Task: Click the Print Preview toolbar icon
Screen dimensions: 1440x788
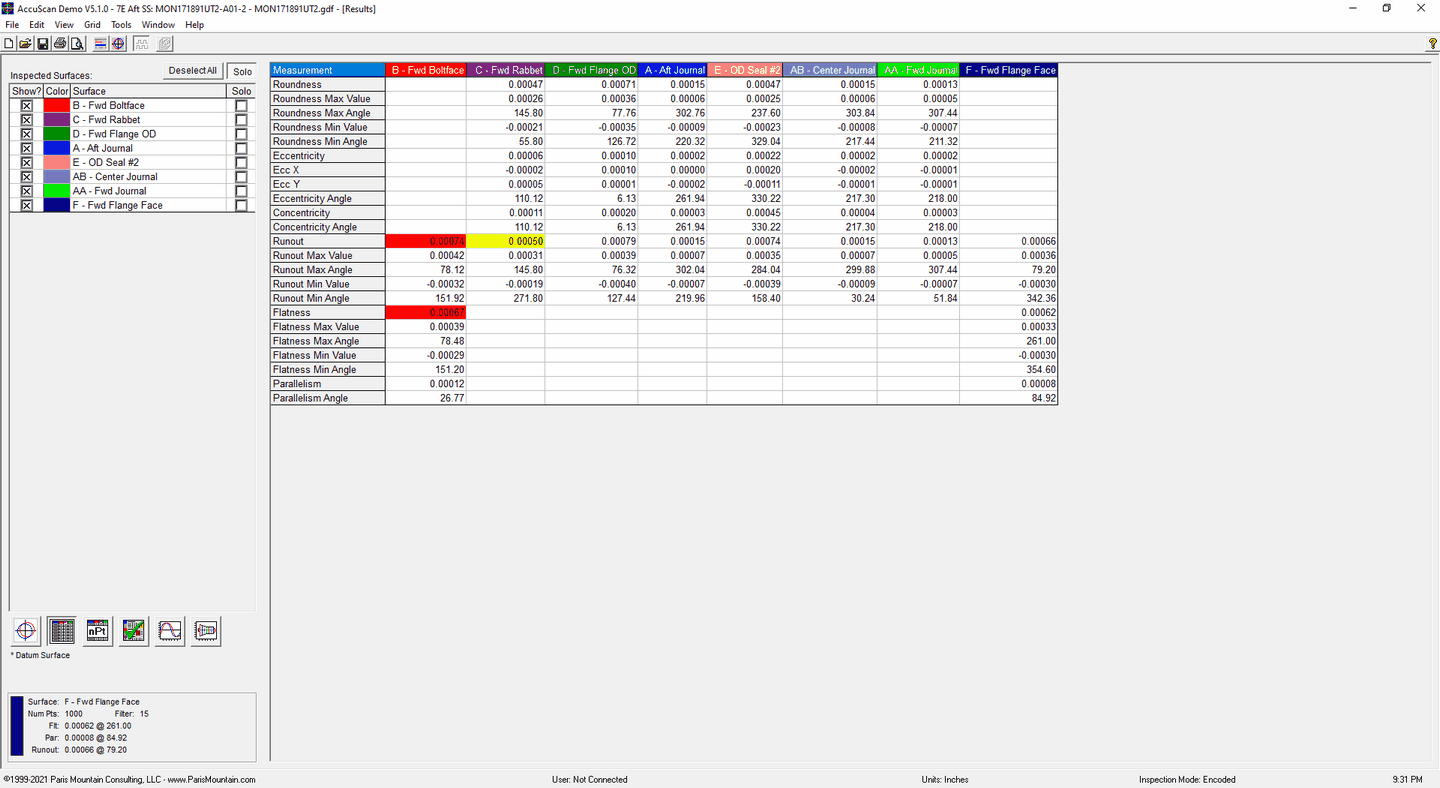Action: pos(77,43)
